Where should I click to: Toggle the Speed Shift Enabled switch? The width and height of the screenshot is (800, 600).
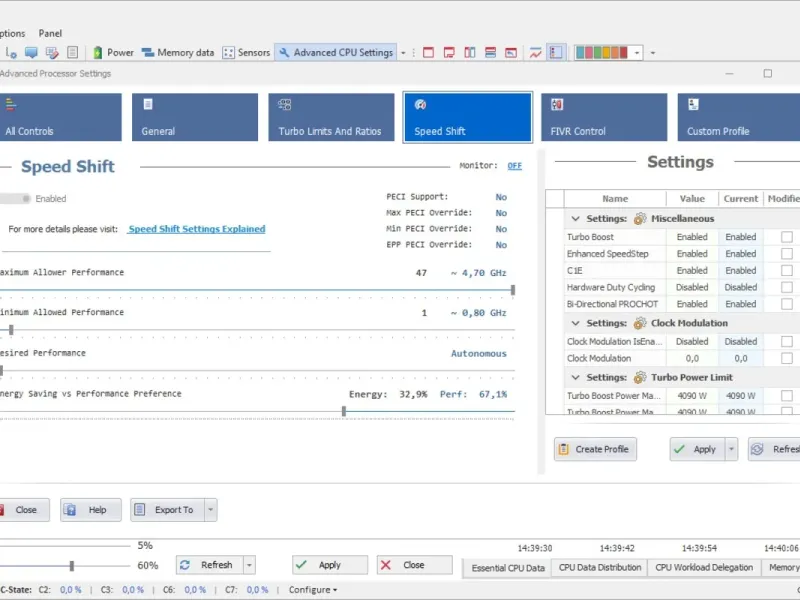[x=15, y=198]
